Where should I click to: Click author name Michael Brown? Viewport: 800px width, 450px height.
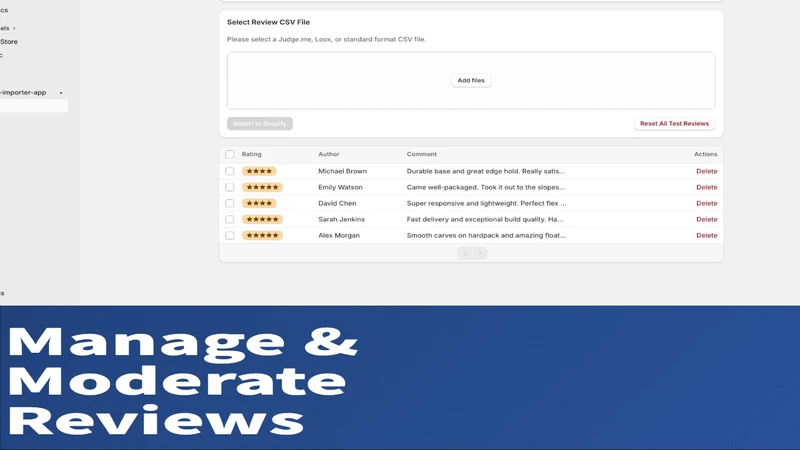point(342,171)
